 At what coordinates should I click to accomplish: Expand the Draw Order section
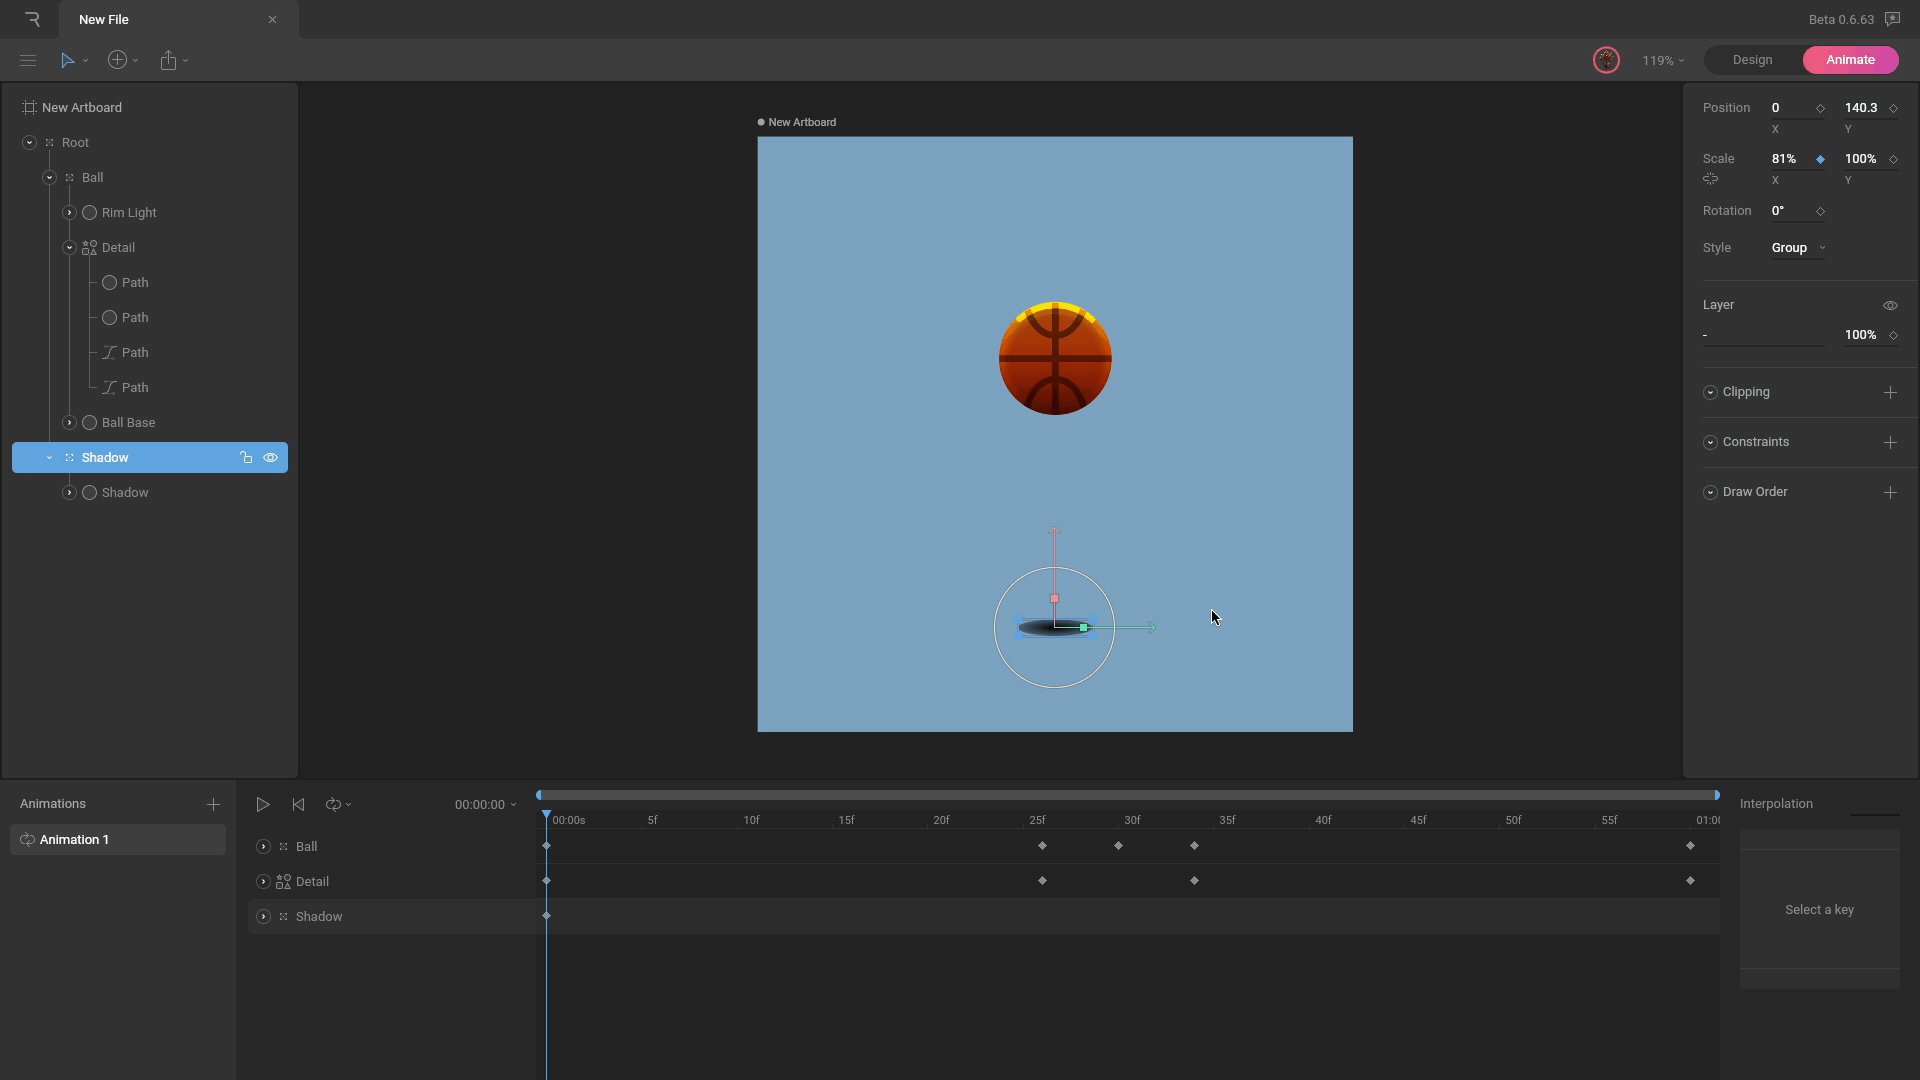click(1710, 493)
